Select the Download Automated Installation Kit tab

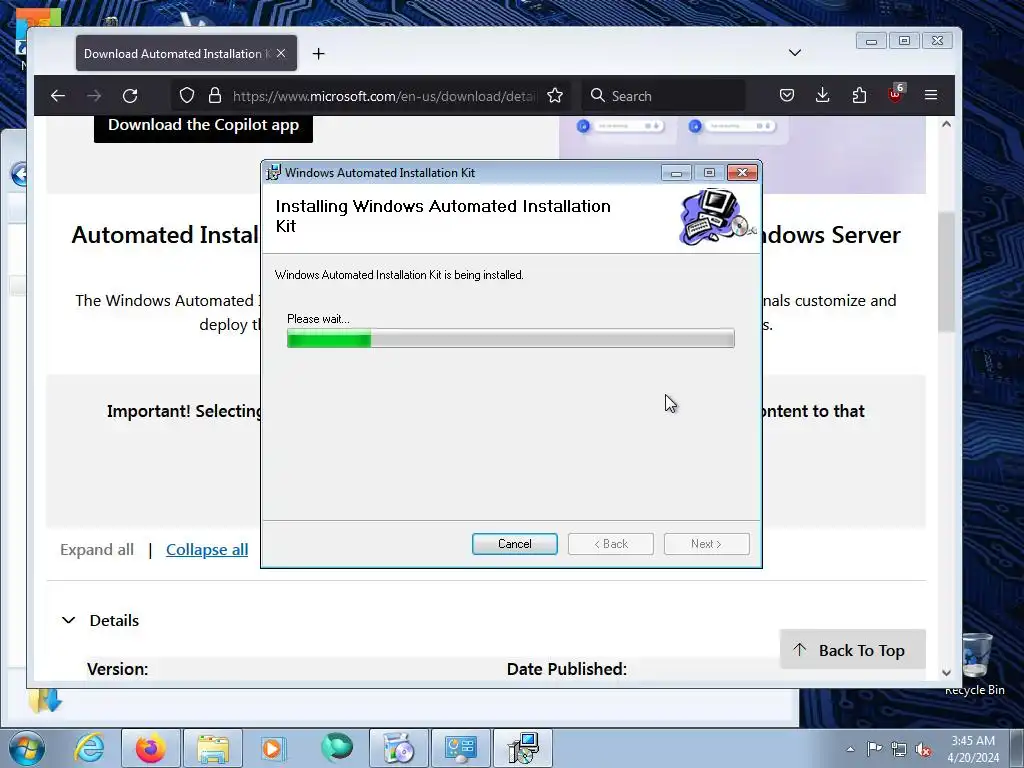186,54
